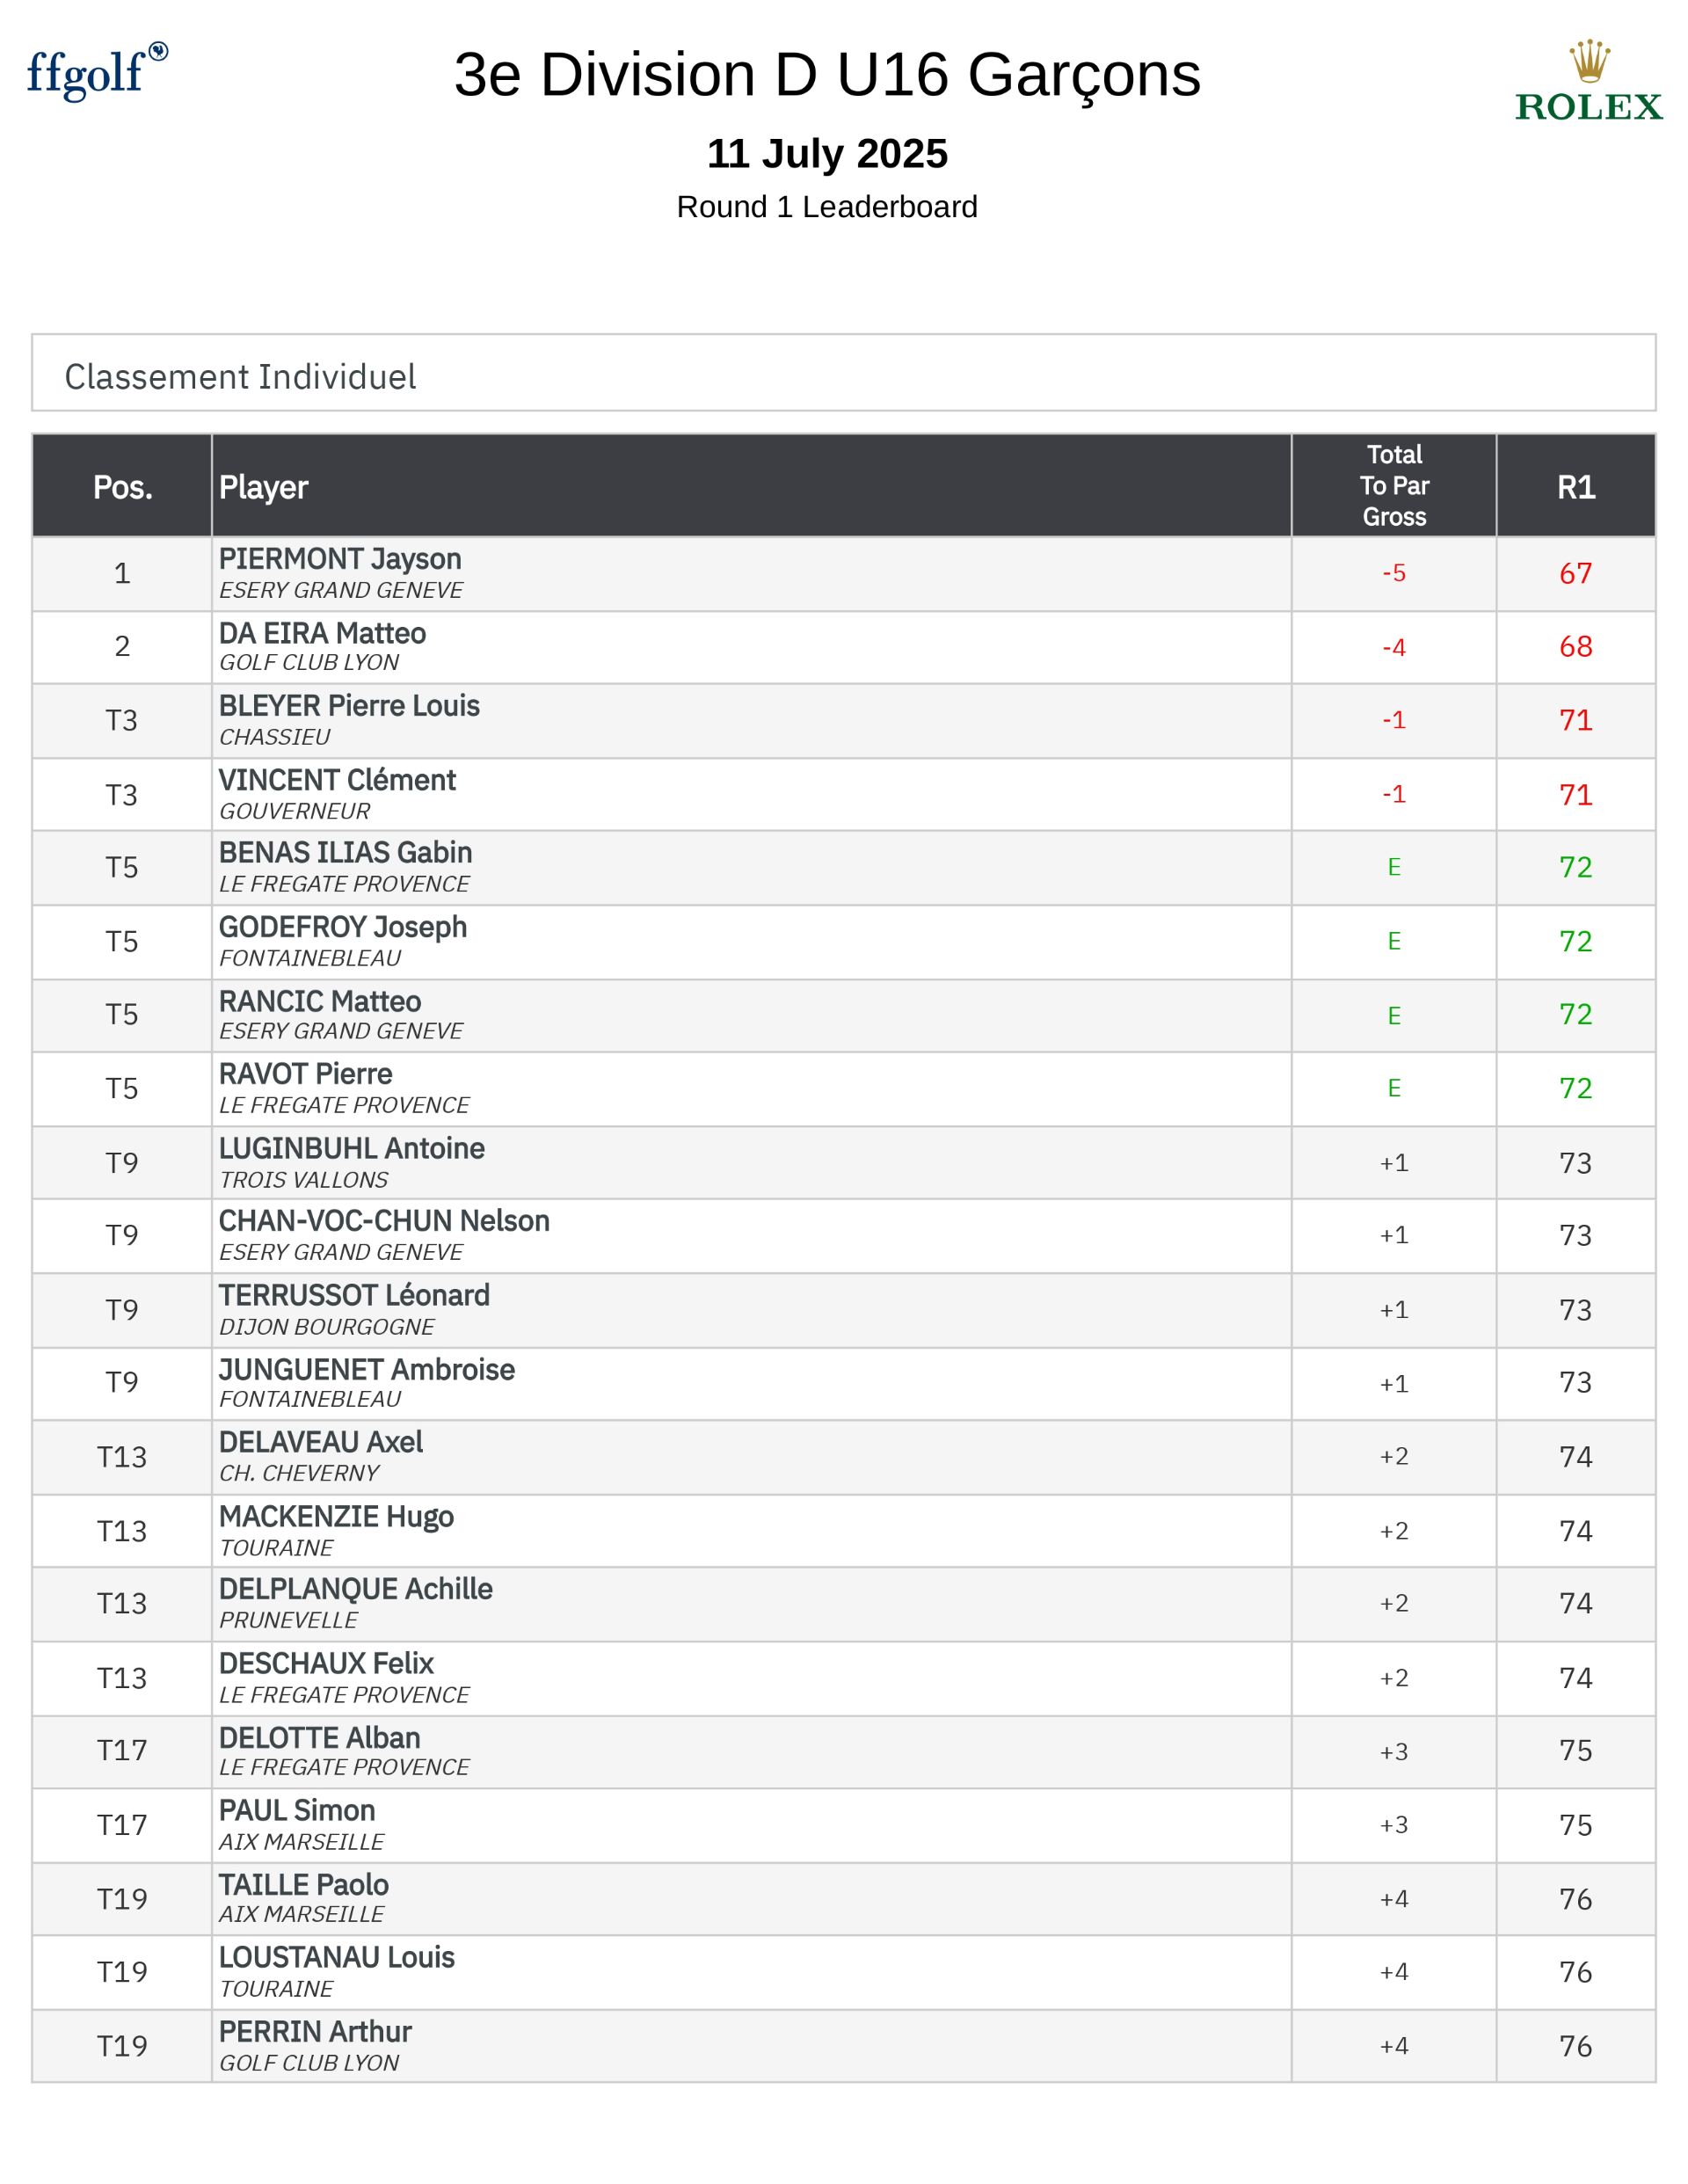Click the Classement Individuel section header

click(240, 377)
